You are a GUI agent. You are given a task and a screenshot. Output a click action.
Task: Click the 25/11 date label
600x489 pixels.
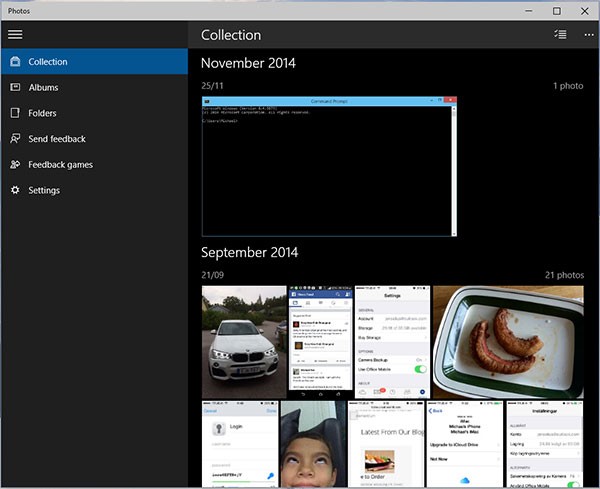point(212,86)
